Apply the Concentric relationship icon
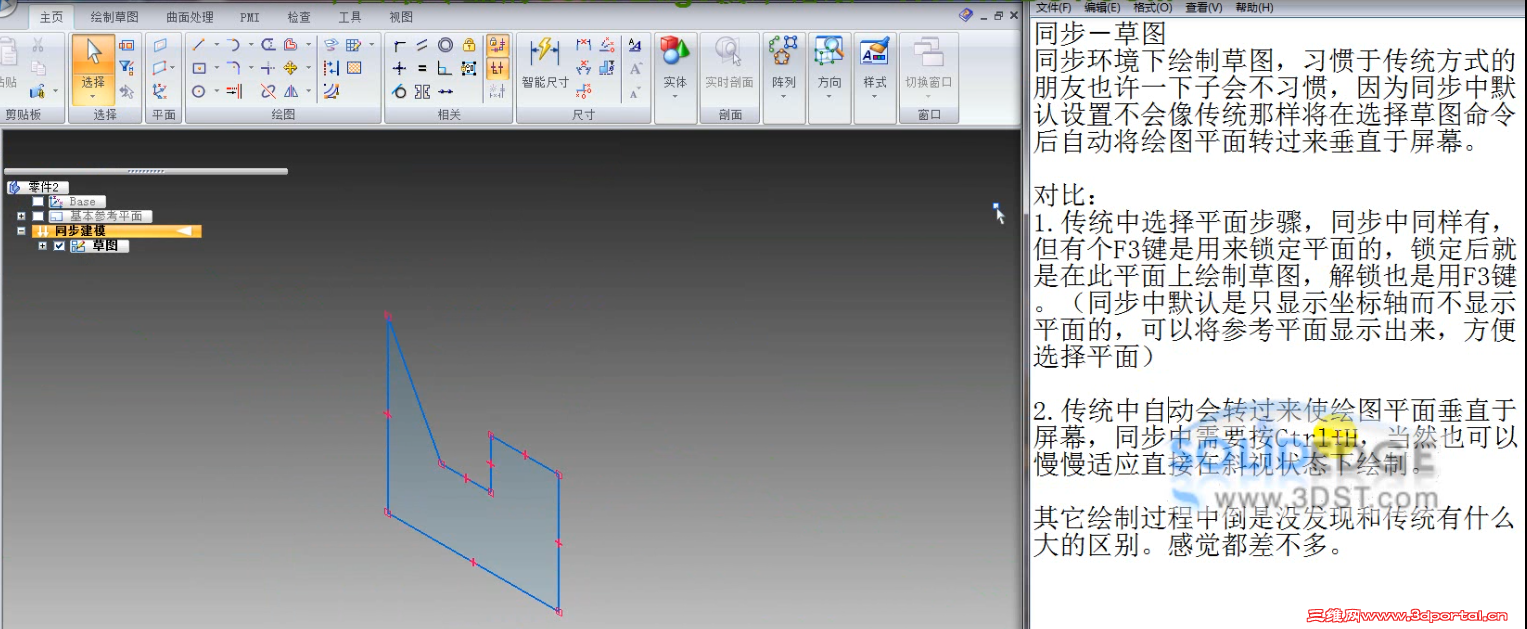 click(445, 45)
